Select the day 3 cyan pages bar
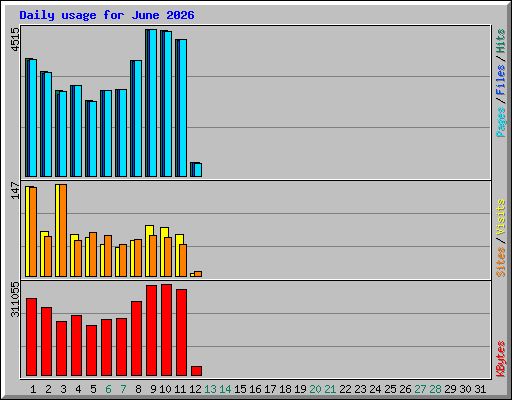The image size is (512, 400). click(x=63, y=134)
